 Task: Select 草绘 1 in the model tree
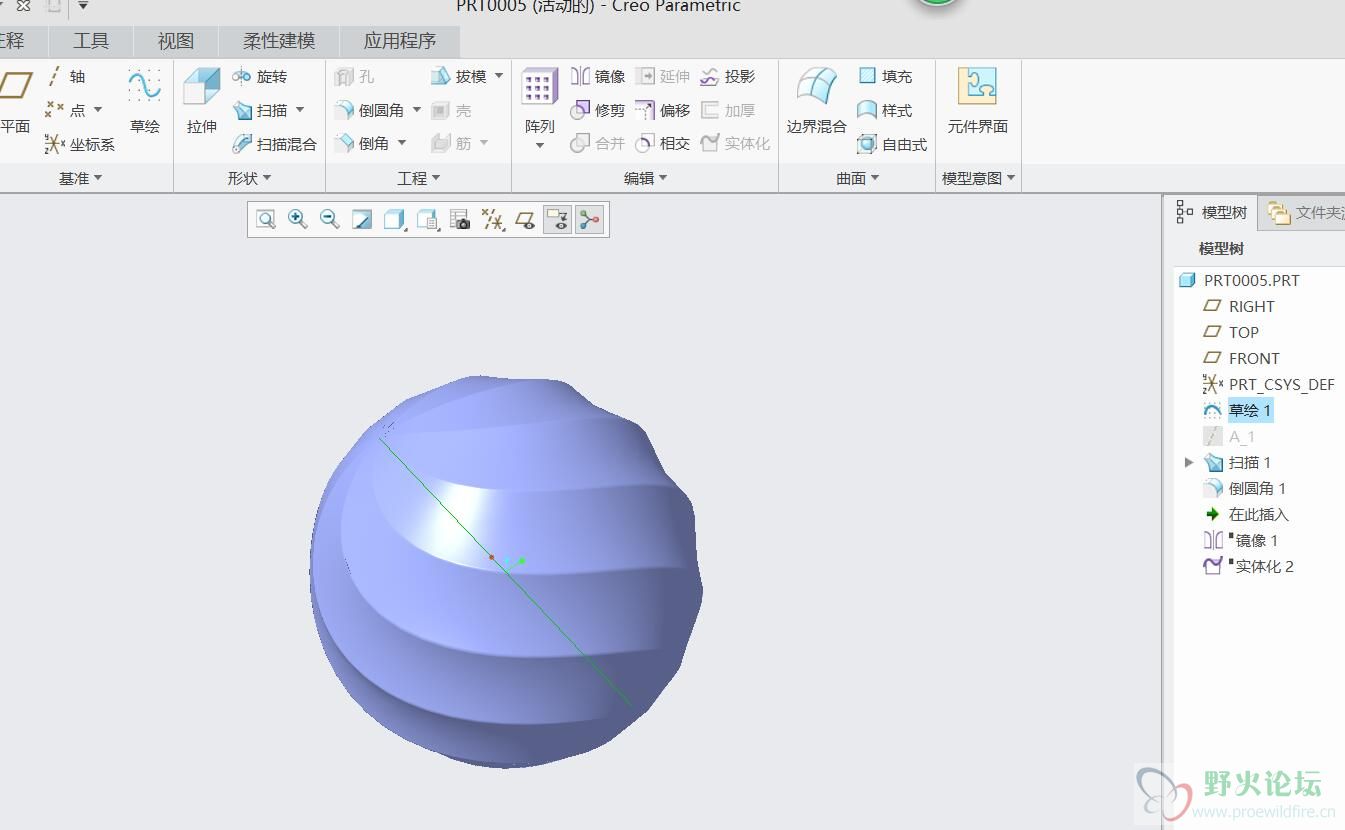coord(1237,410)
